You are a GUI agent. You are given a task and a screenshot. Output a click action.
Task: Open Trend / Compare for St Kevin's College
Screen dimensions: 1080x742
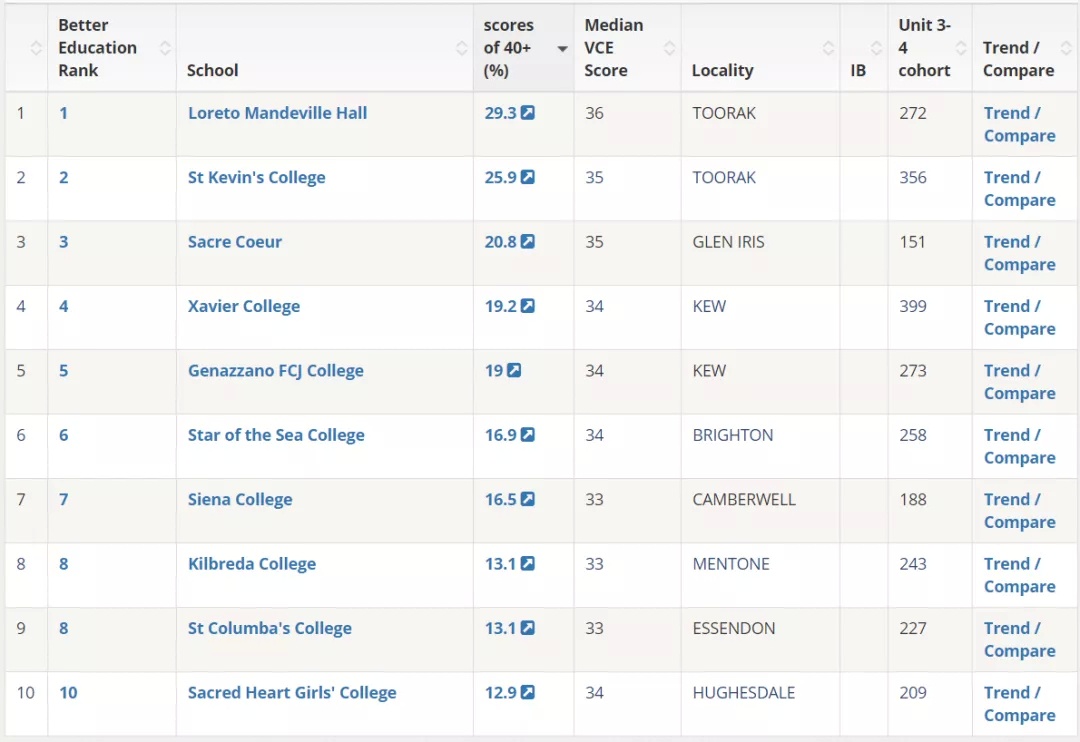[x=1019, y=189]
